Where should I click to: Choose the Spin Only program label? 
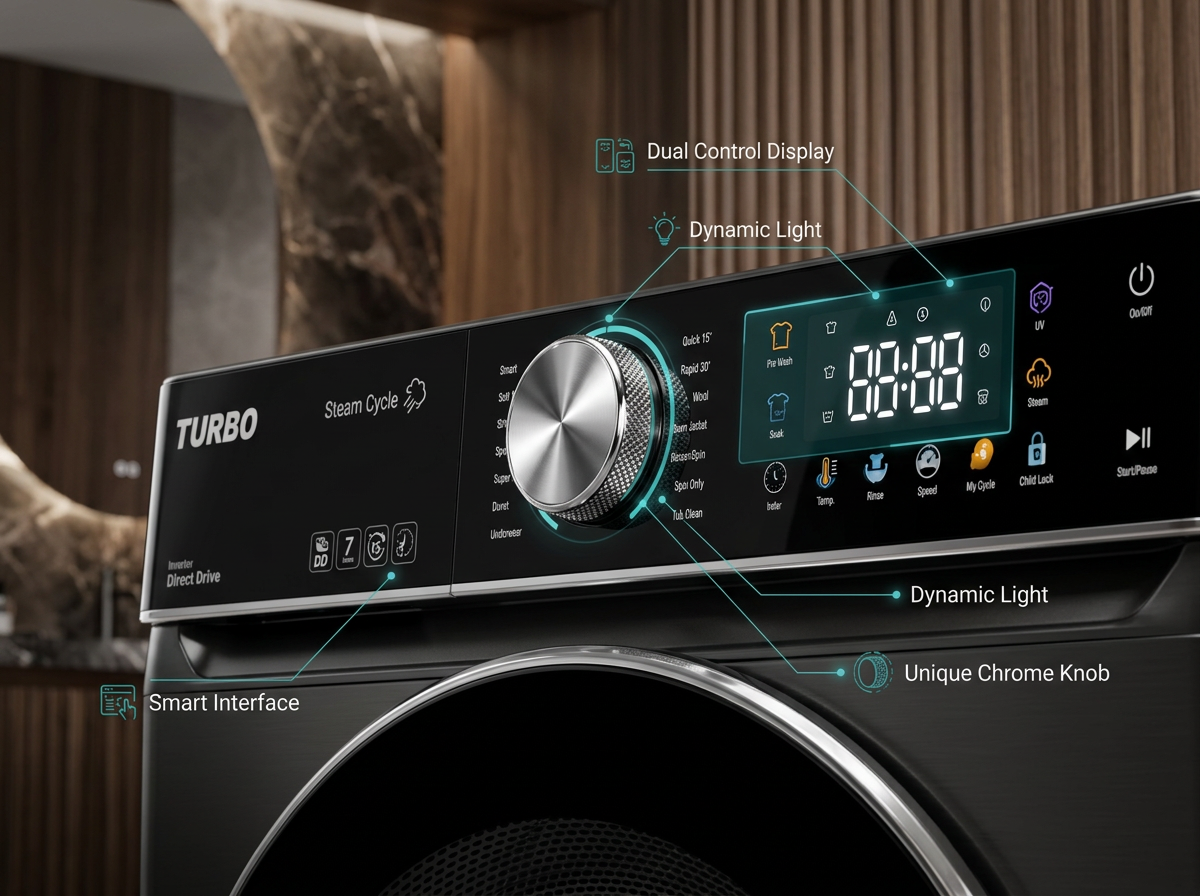689,485
